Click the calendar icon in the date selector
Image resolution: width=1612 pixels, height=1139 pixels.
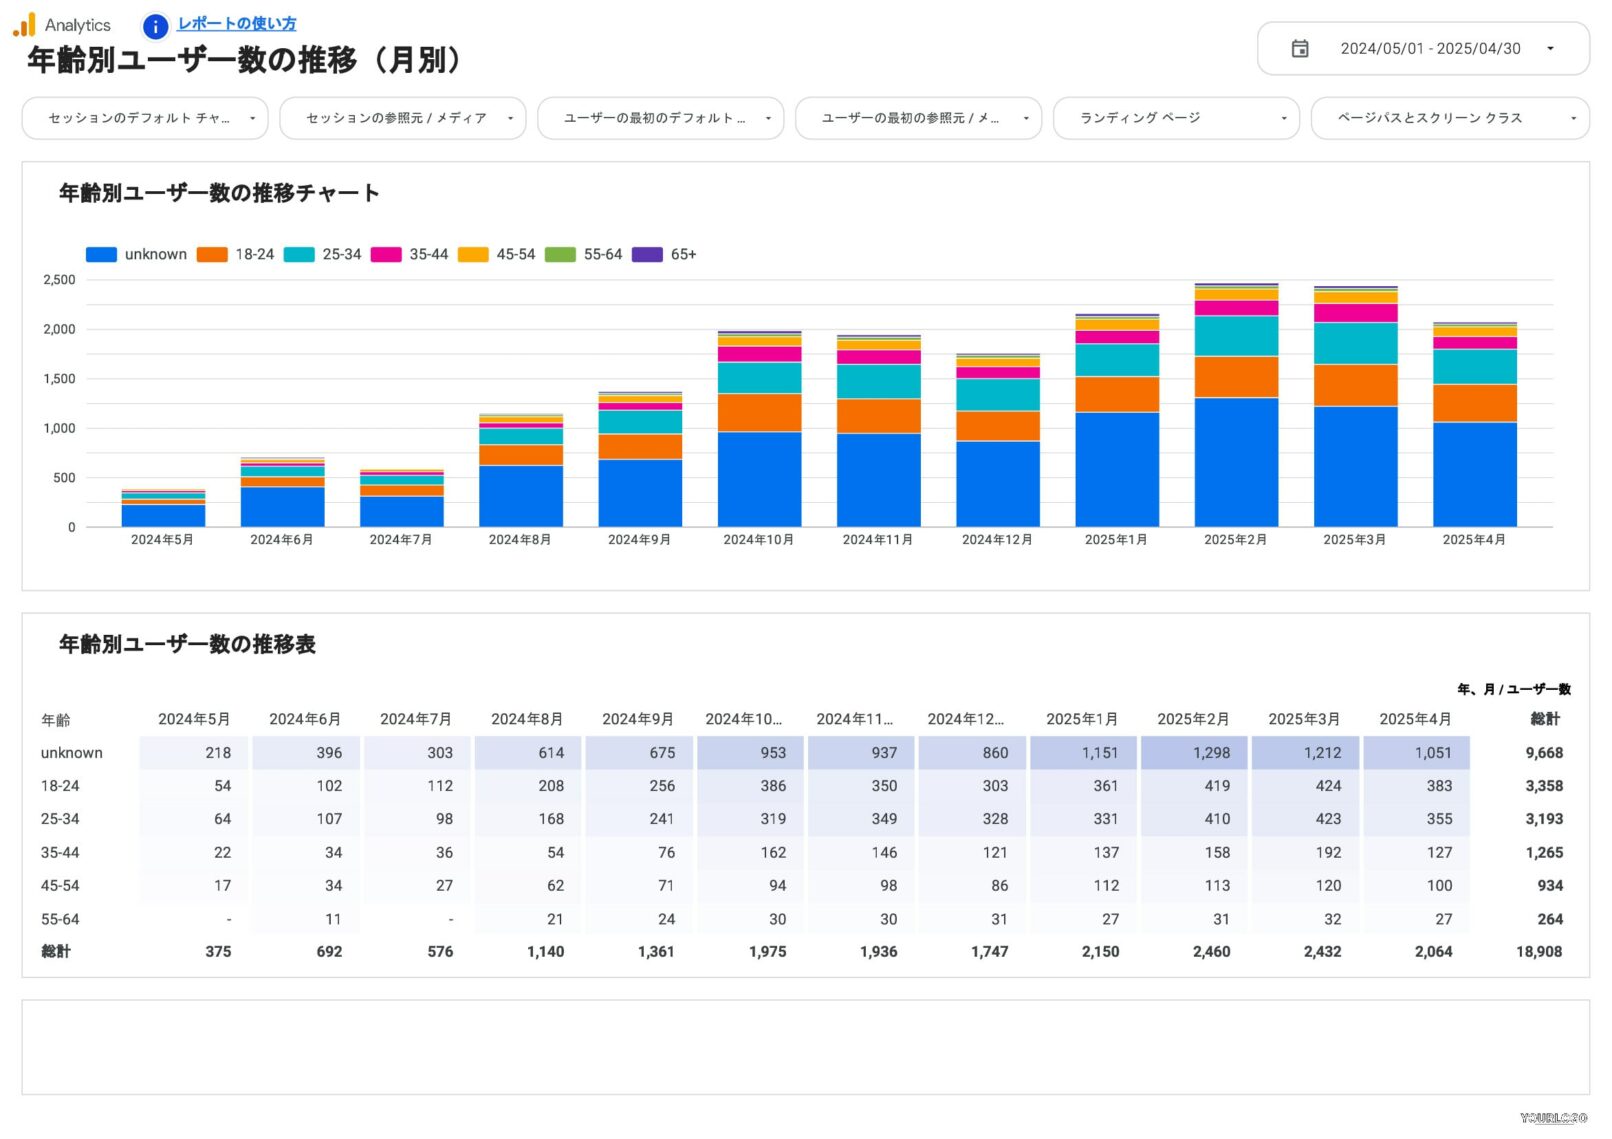(1301, 47)
